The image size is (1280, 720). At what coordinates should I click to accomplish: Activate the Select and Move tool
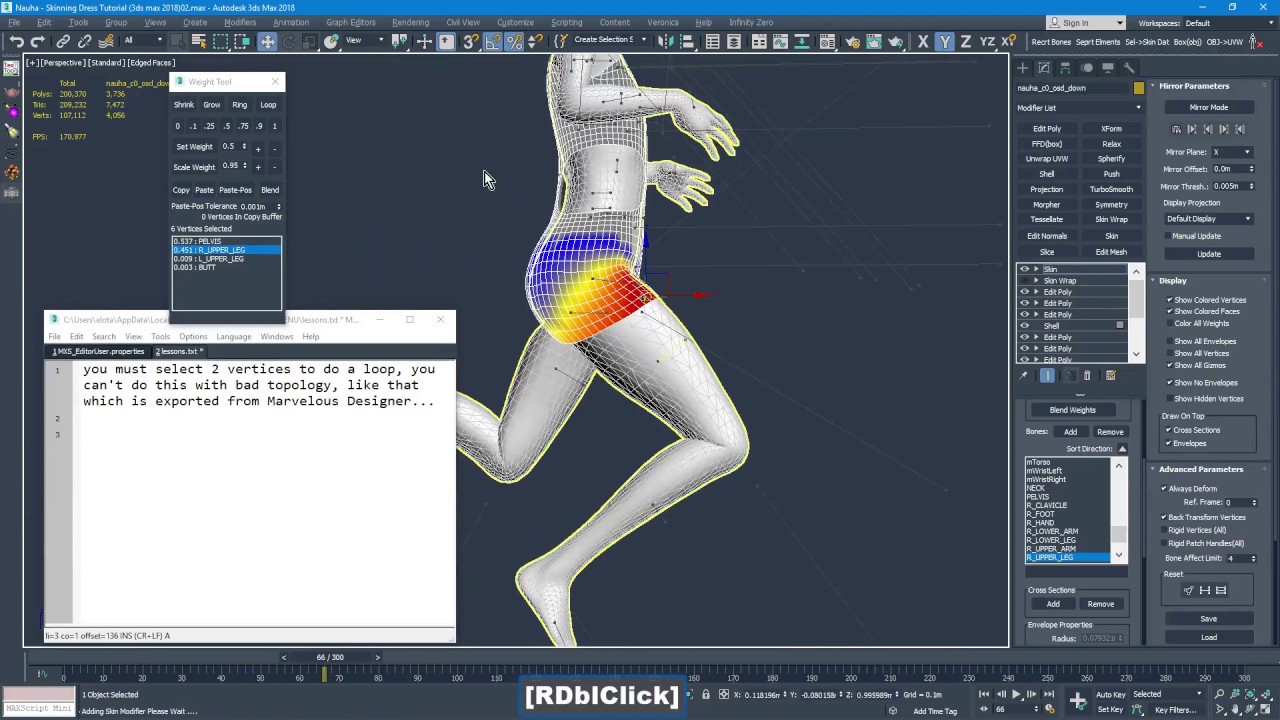pos(267,41)
